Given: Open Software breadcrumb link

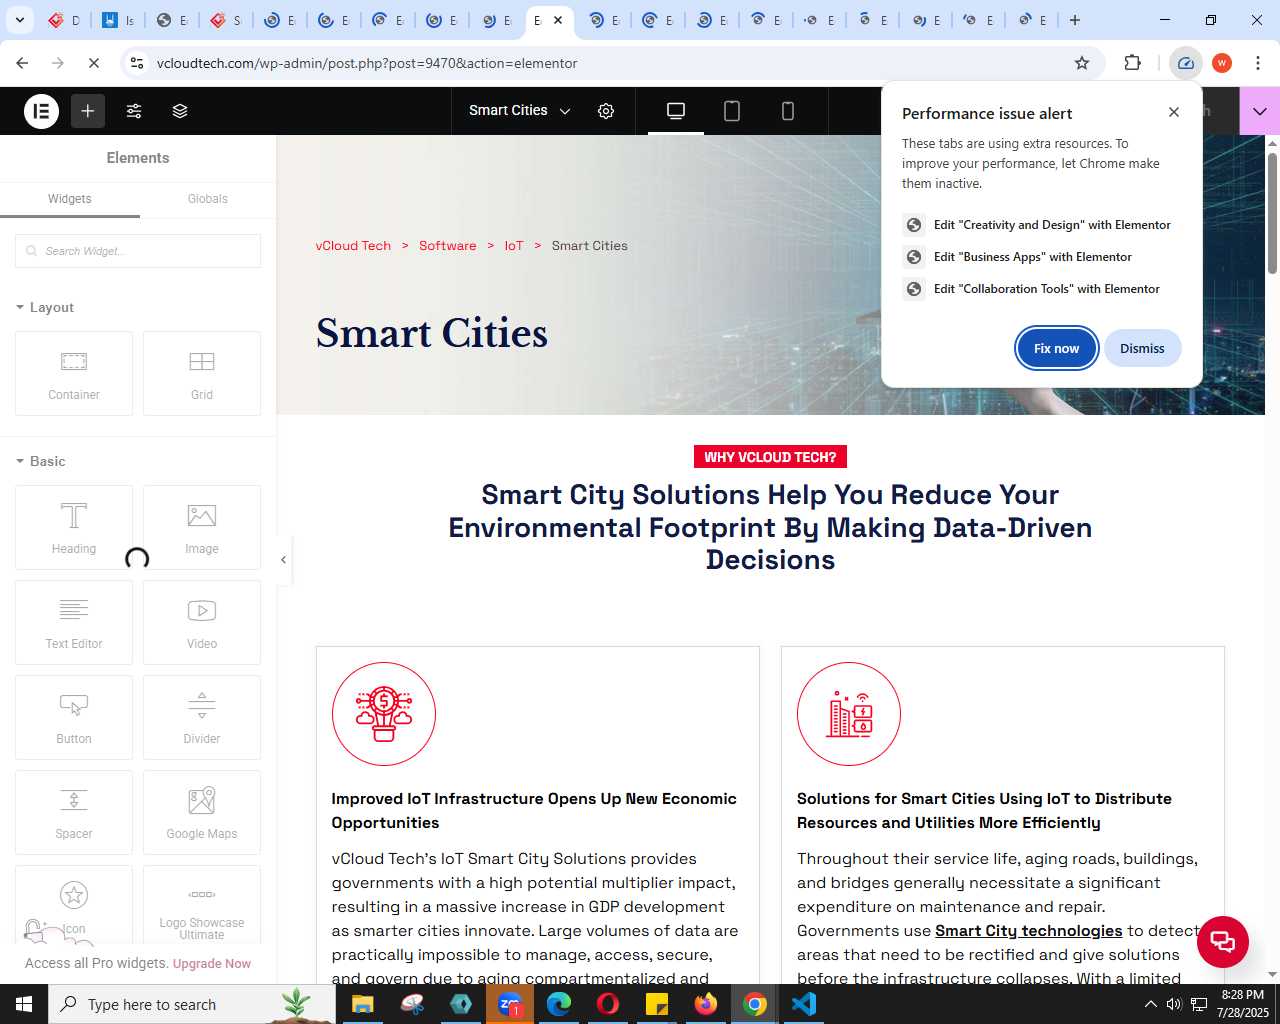Looking at the screenshot, I should coord(447,246).
